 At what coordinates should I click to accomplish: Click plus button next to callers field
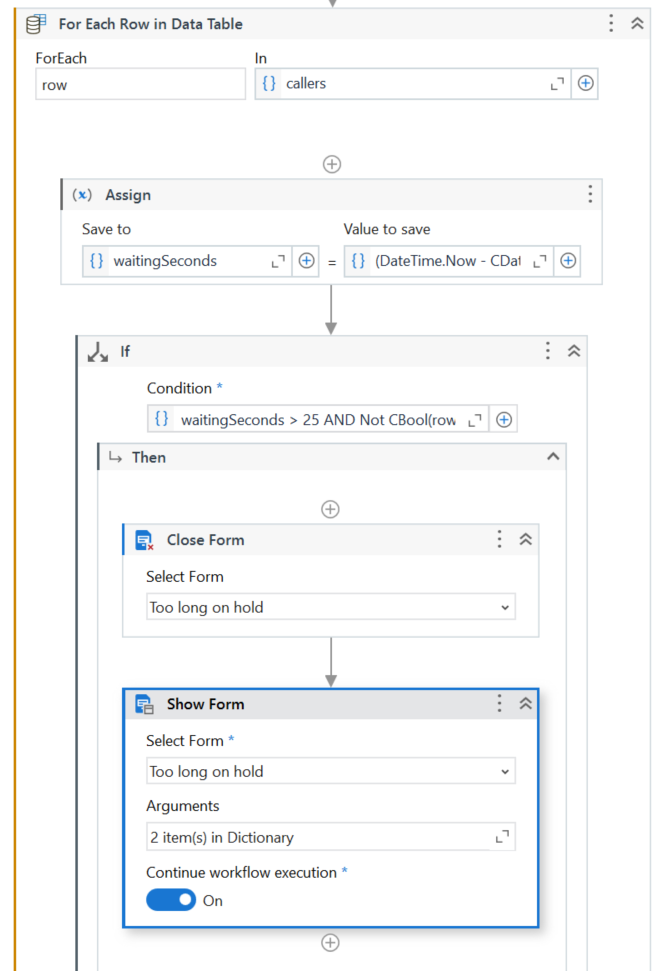[586, 84]
